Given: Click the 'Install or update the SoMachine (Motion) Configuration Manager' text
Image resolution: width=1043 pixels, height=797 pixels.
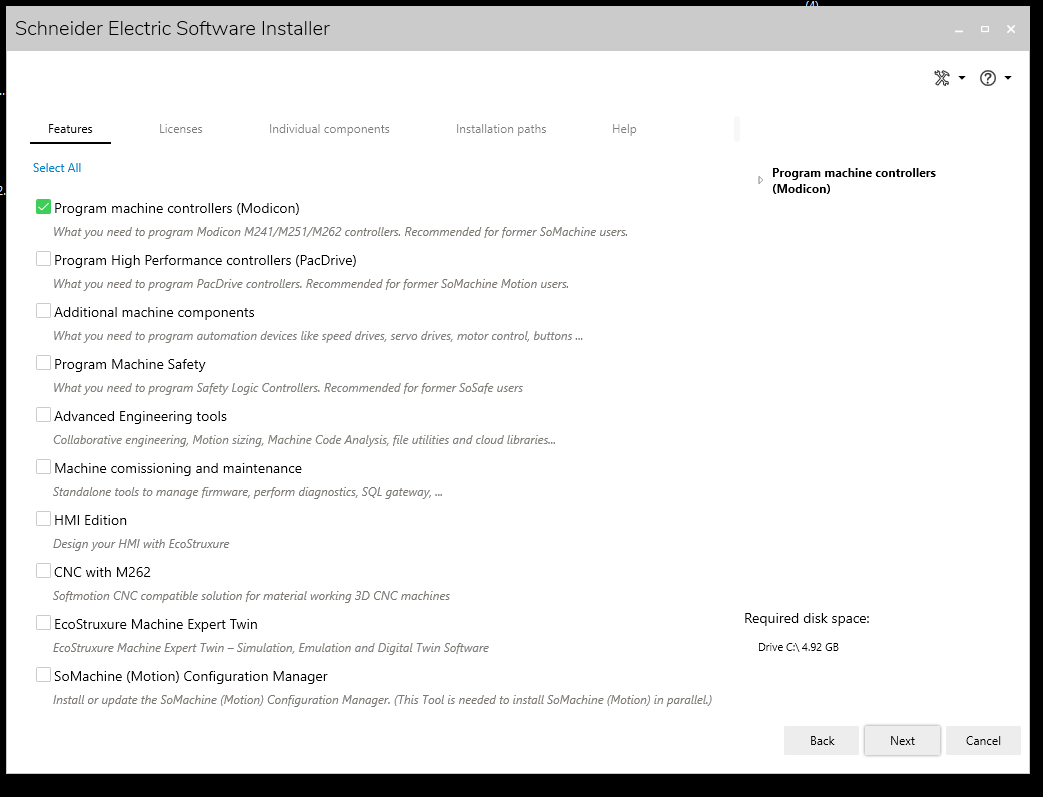Looking at the screenshot, I should (382, 700).
